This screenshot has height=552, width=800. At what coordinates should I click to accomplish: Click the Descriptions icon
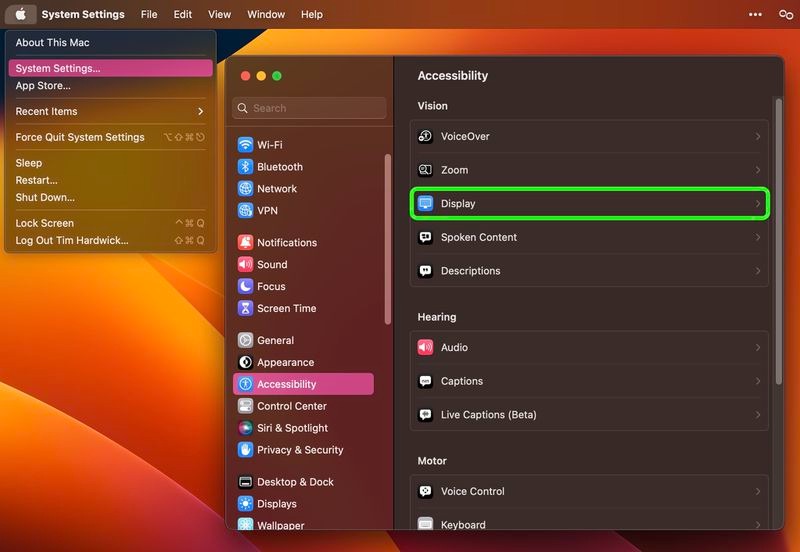click(426, 271)
